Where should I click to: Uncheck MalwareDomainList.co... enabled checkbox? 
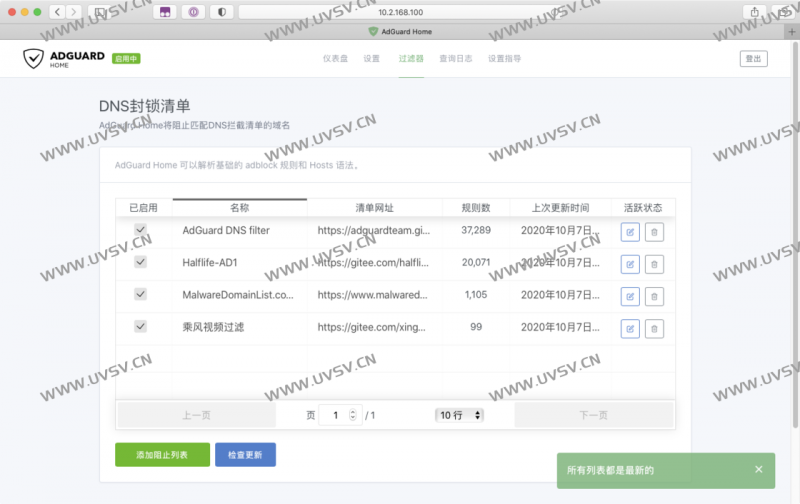tap(140, 294)
